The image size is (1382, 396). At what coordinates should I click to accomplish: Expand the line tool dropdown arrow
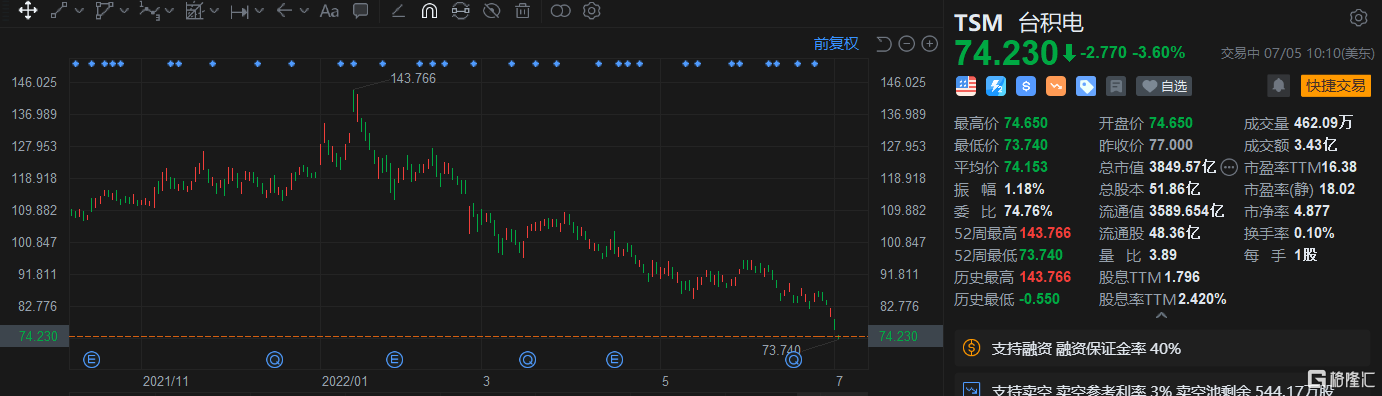point(81,12)
